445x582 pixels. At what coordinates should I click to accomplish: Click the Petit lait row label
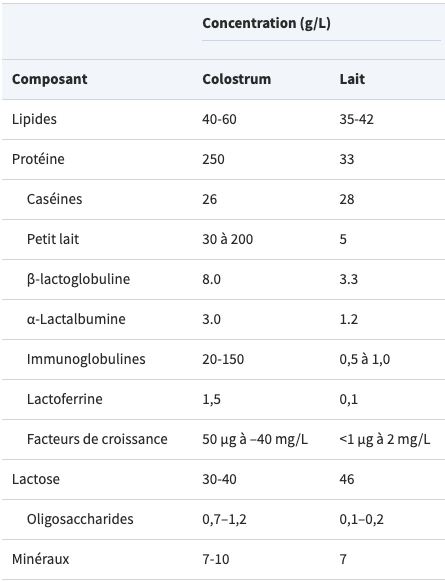tap(53, 239)
